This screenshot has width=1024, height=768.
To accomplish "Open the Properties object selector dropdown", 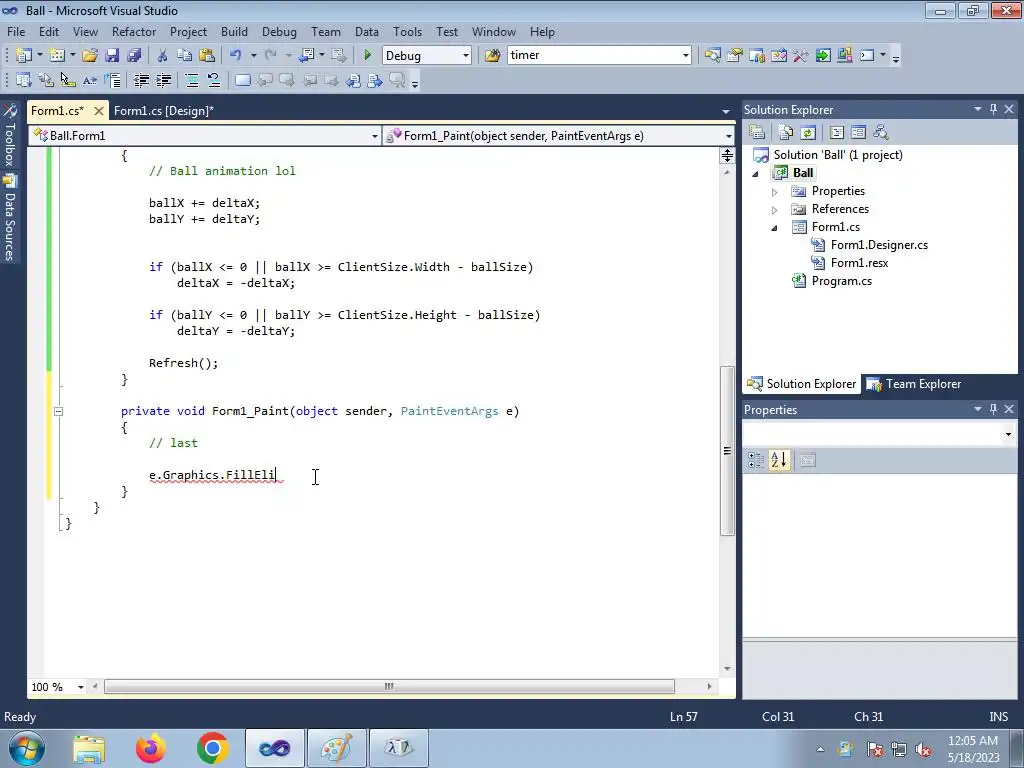I will pos(1008,434).
